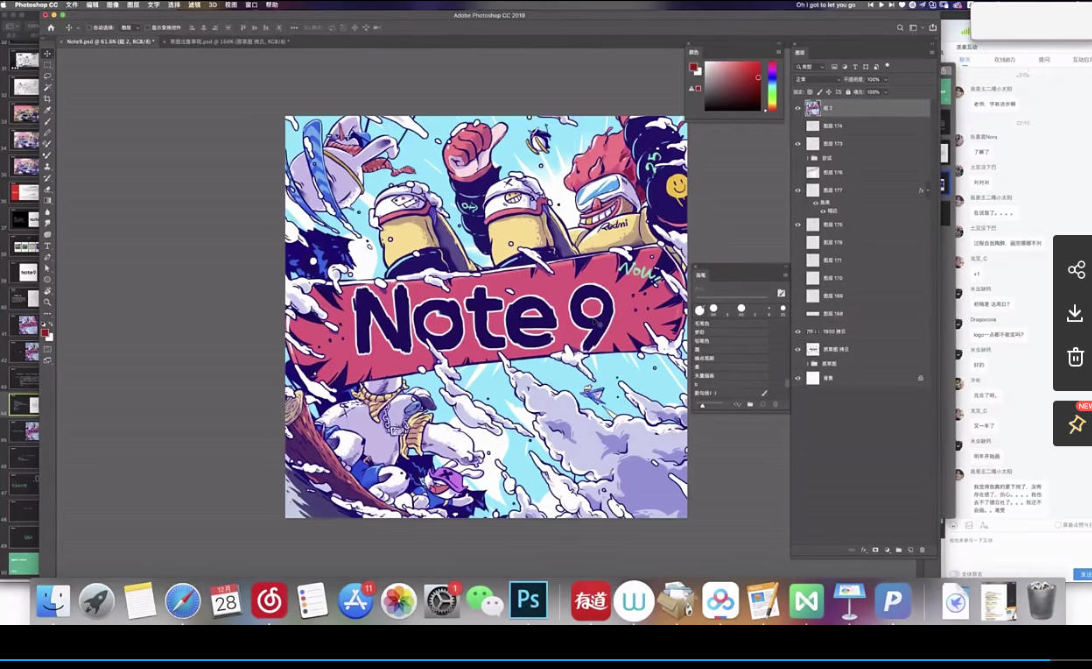Pick a color in the color field
This screenshot has width=1092, height=669.
point(732,86)
